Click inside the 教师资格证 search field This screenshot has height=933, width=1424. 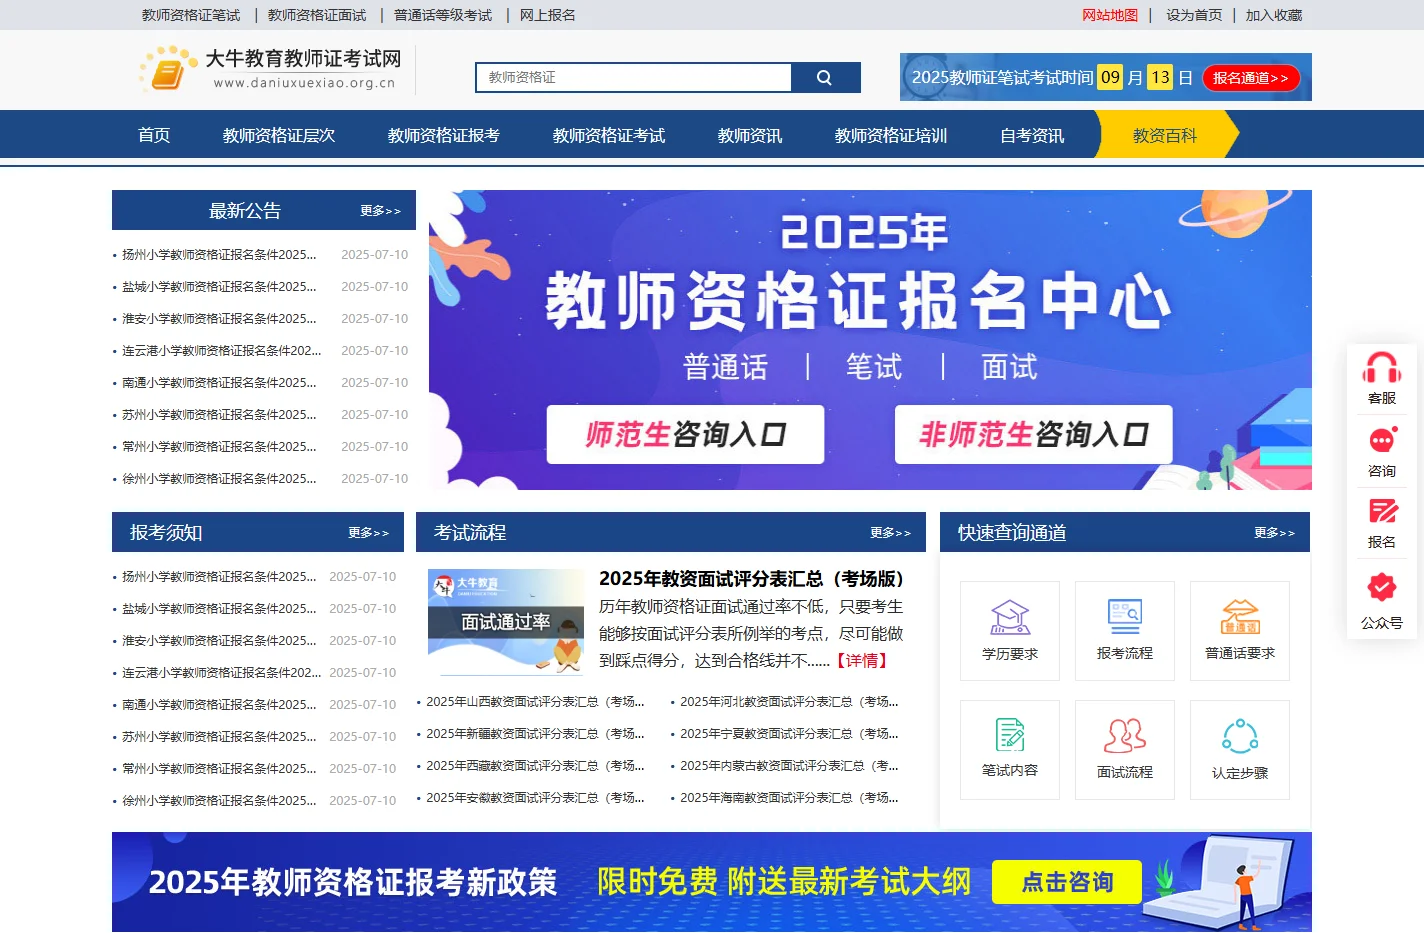(634, 77)
